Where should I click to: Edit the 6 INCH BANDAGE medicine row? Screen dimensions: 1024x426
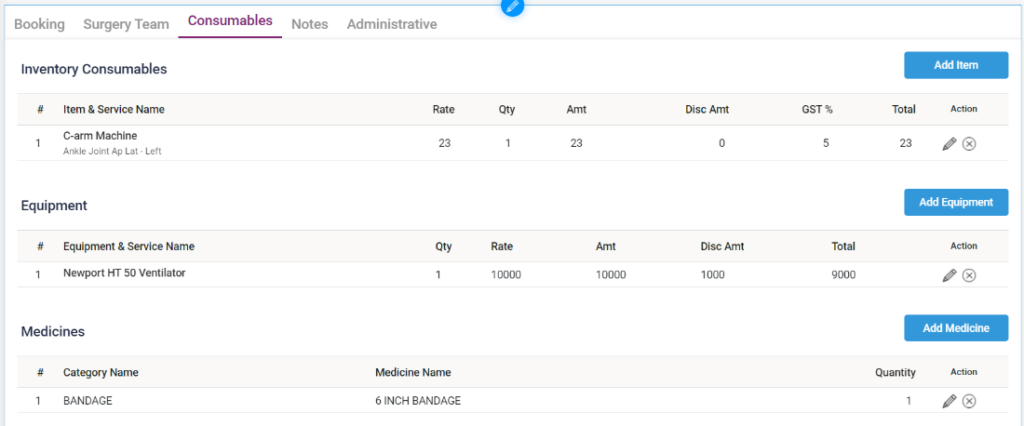949,401
